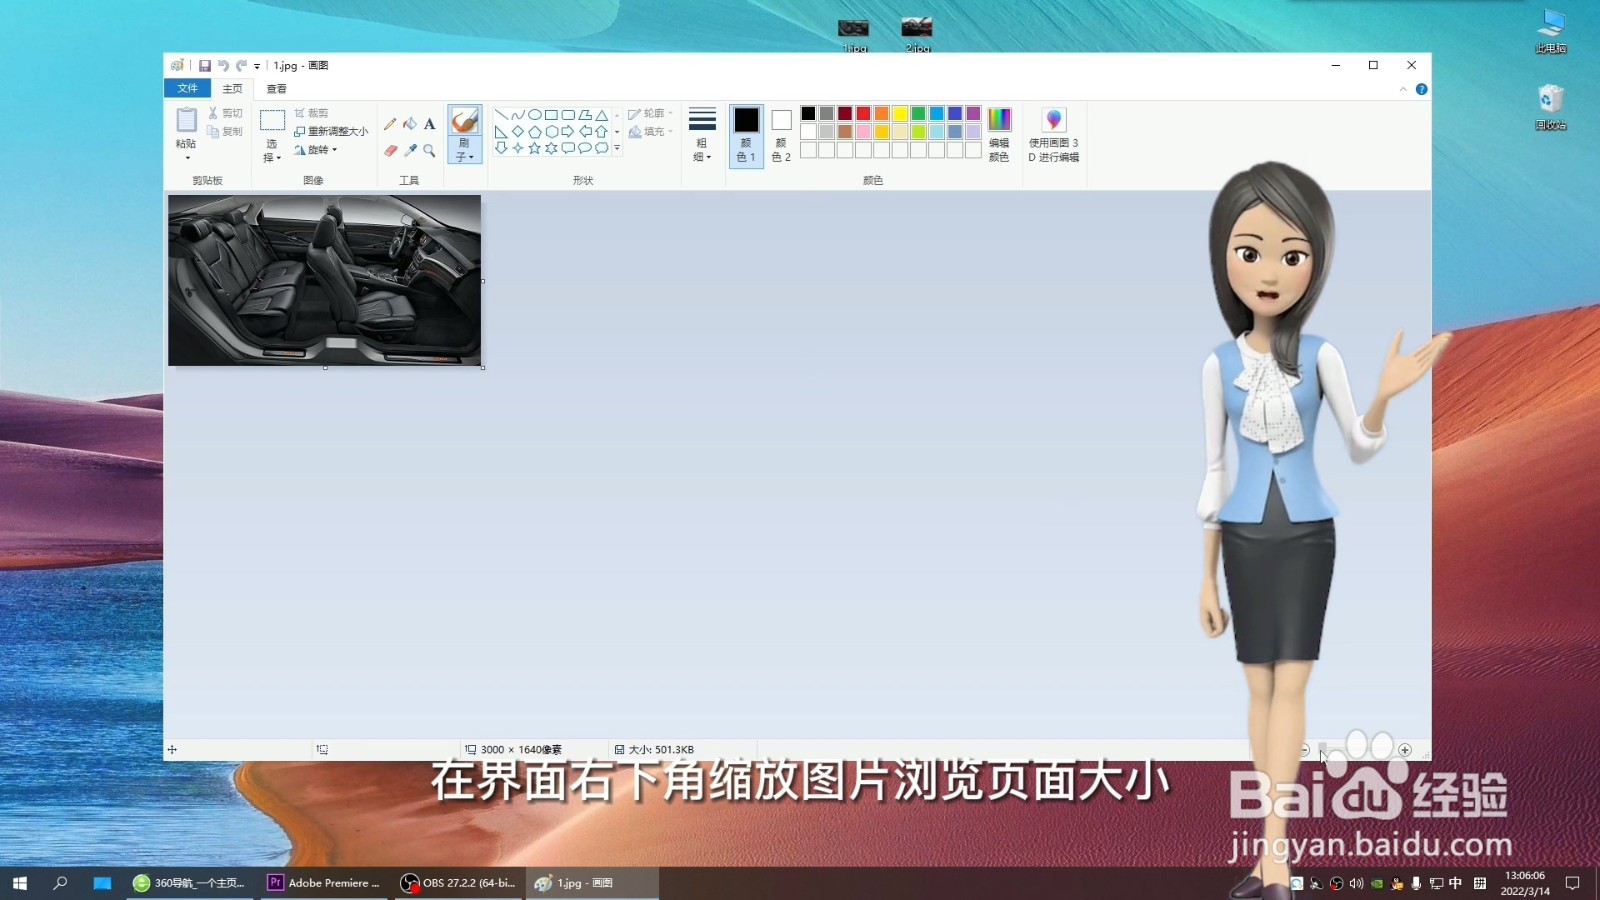Click Save icon in quick access toolbar
Image resolution: width=1600 pixels, height=900 pixels.
pyautogui.click(x=204, y=66)
